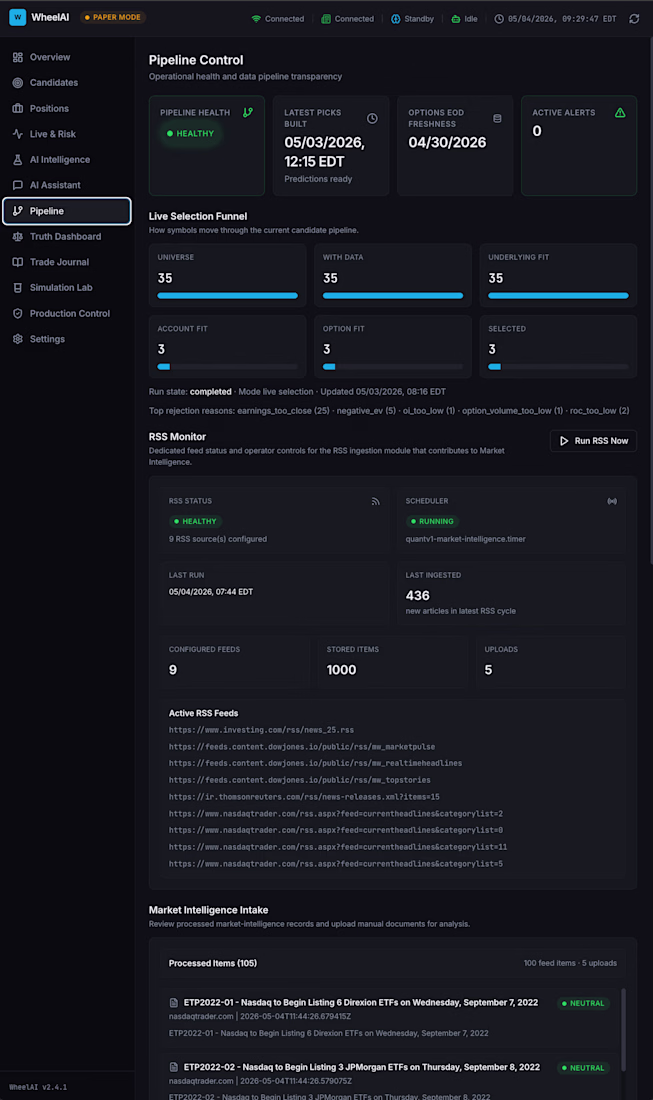Screen dimensions: 653x1100
Task: Click the investing.com news_25.rss feed URL
Action: click(261, 730)
